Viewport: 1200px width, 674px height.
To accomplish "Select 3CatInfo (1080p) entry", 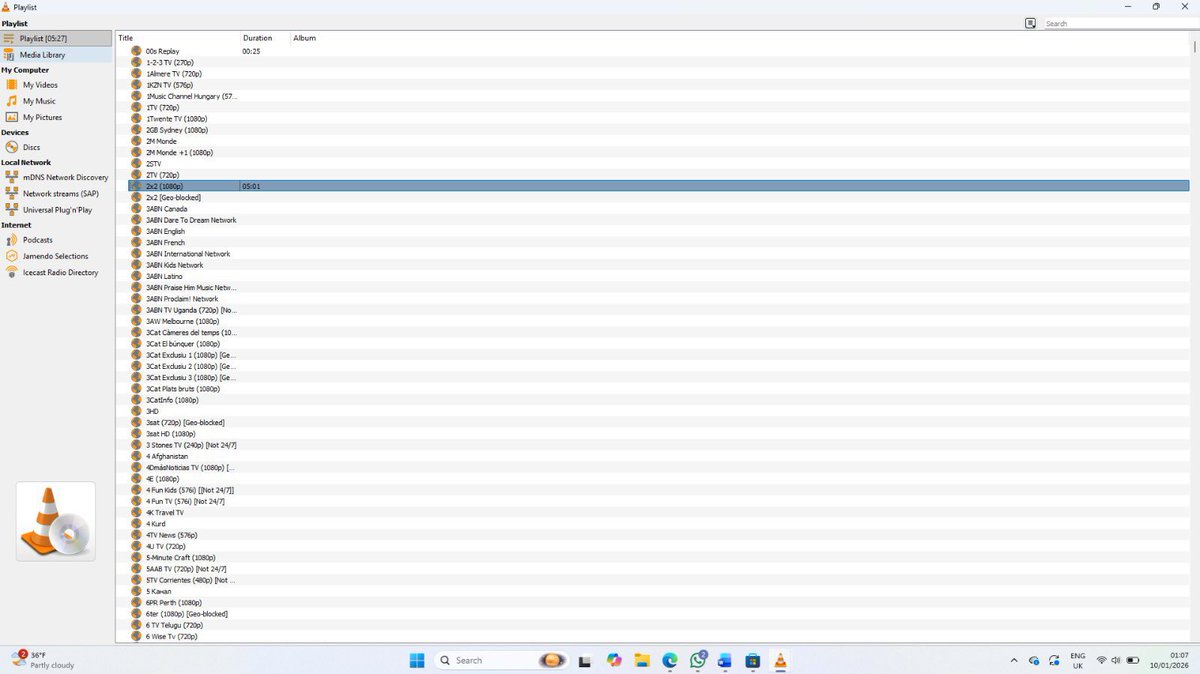I will [x=172, y=400].
